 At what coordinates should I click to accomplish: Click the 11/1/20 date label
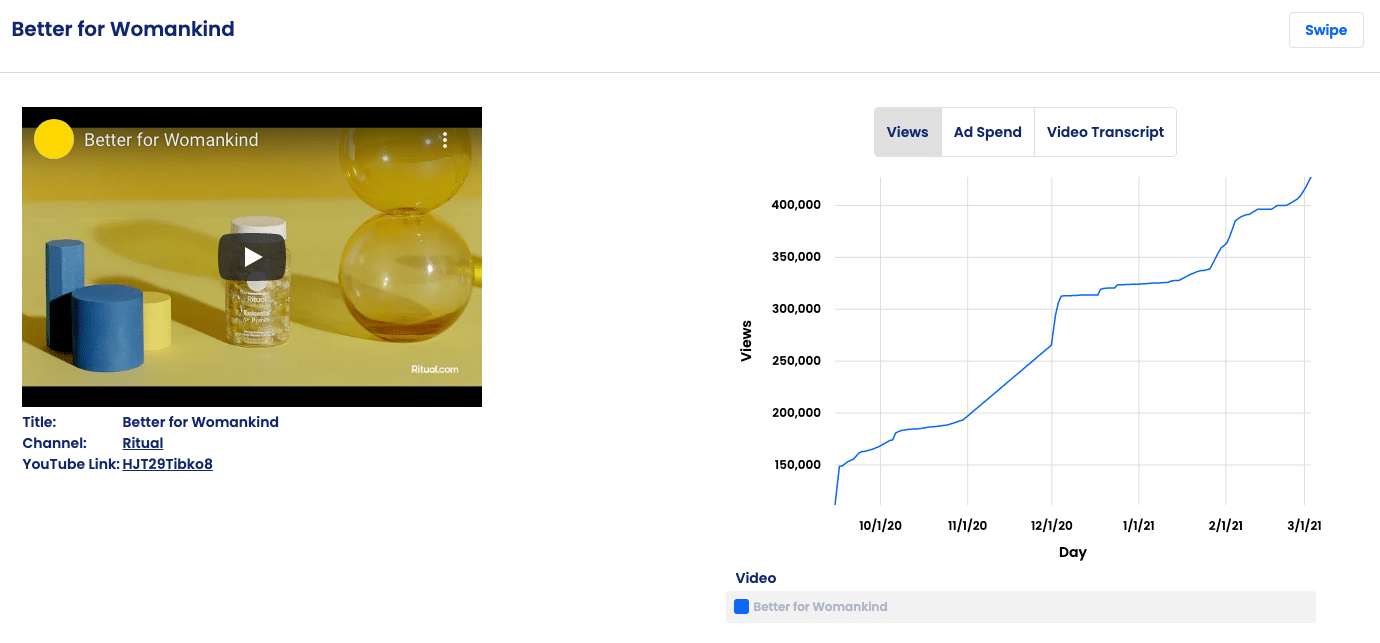pyautogui.click(x=967, y=525)
